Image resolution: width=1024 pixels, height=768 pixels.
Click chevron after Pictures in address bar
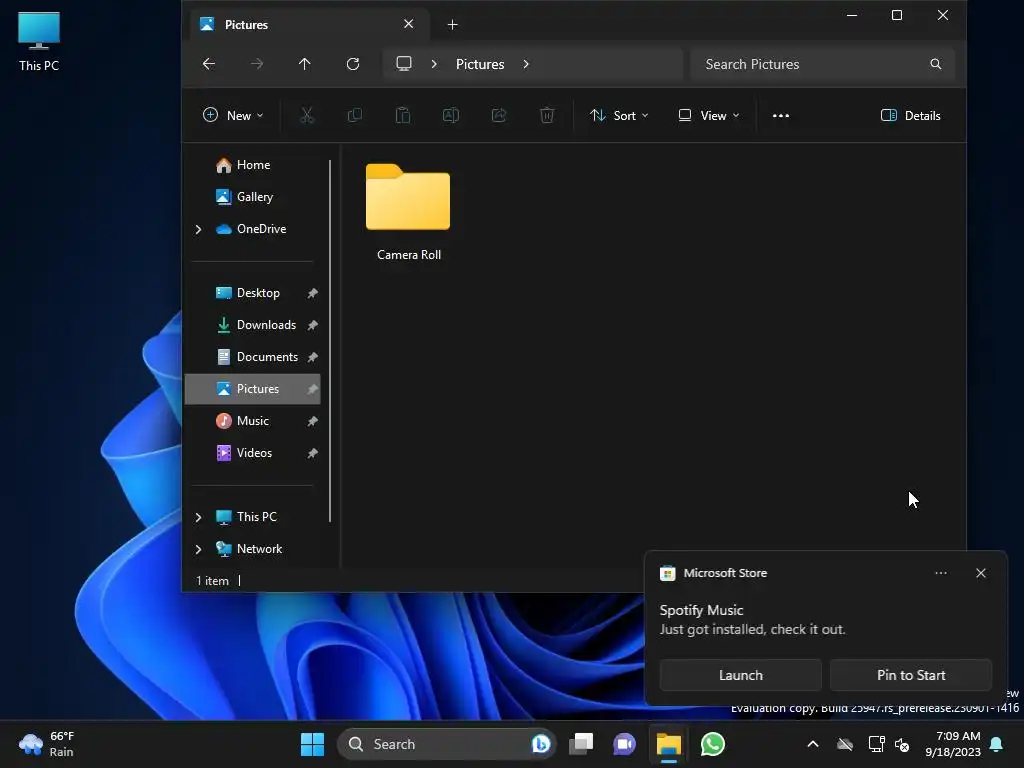tap(526, 64)
